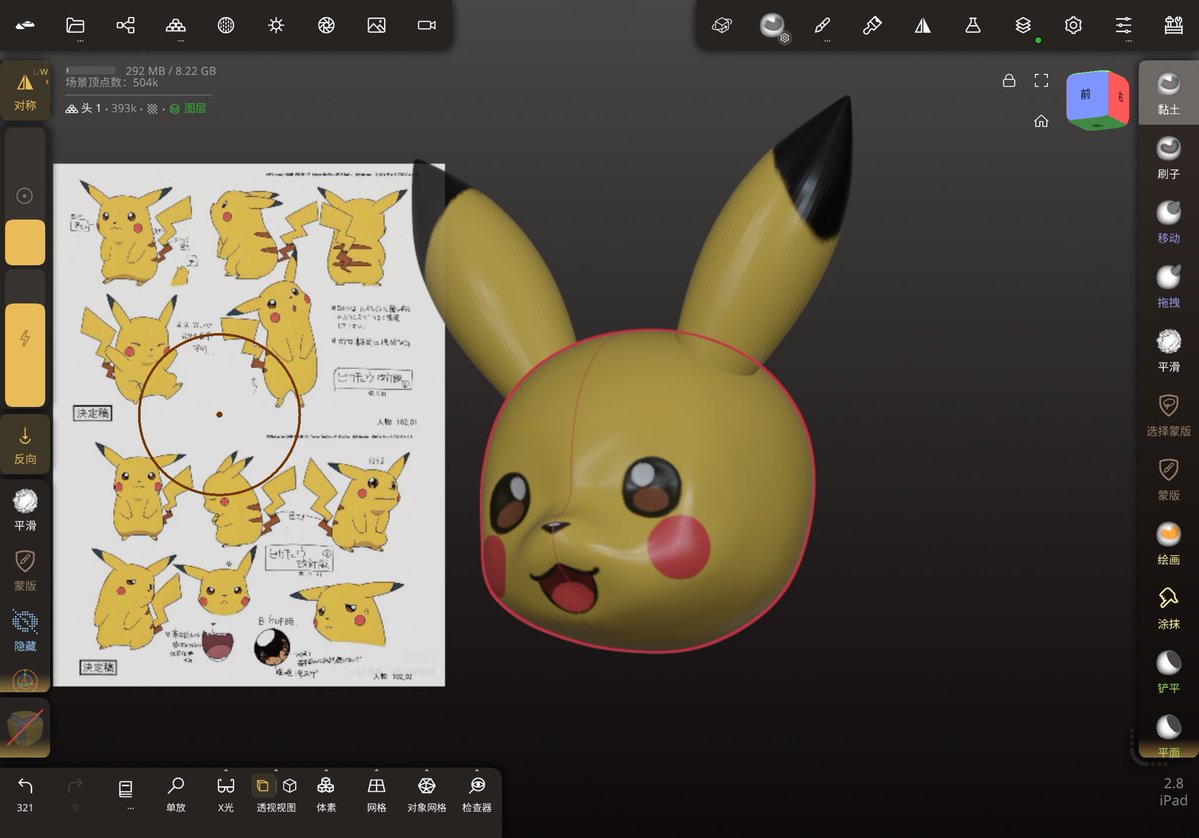Click the undo button showing 321

25,794
